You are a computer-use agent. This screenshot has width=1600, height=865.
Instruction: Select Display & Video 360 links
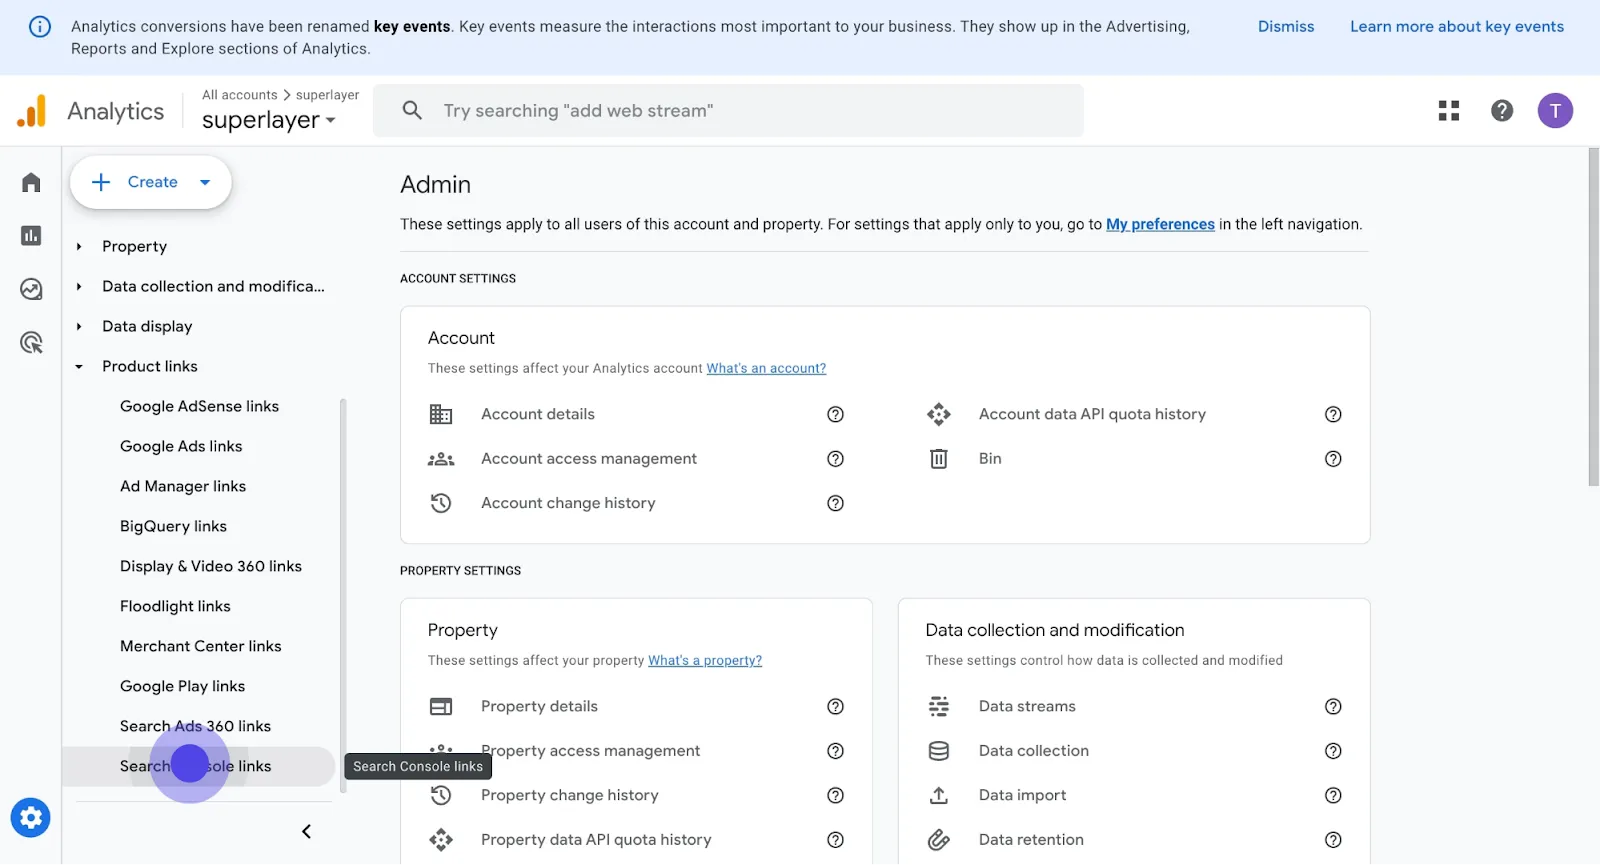(x=211, y=567)
